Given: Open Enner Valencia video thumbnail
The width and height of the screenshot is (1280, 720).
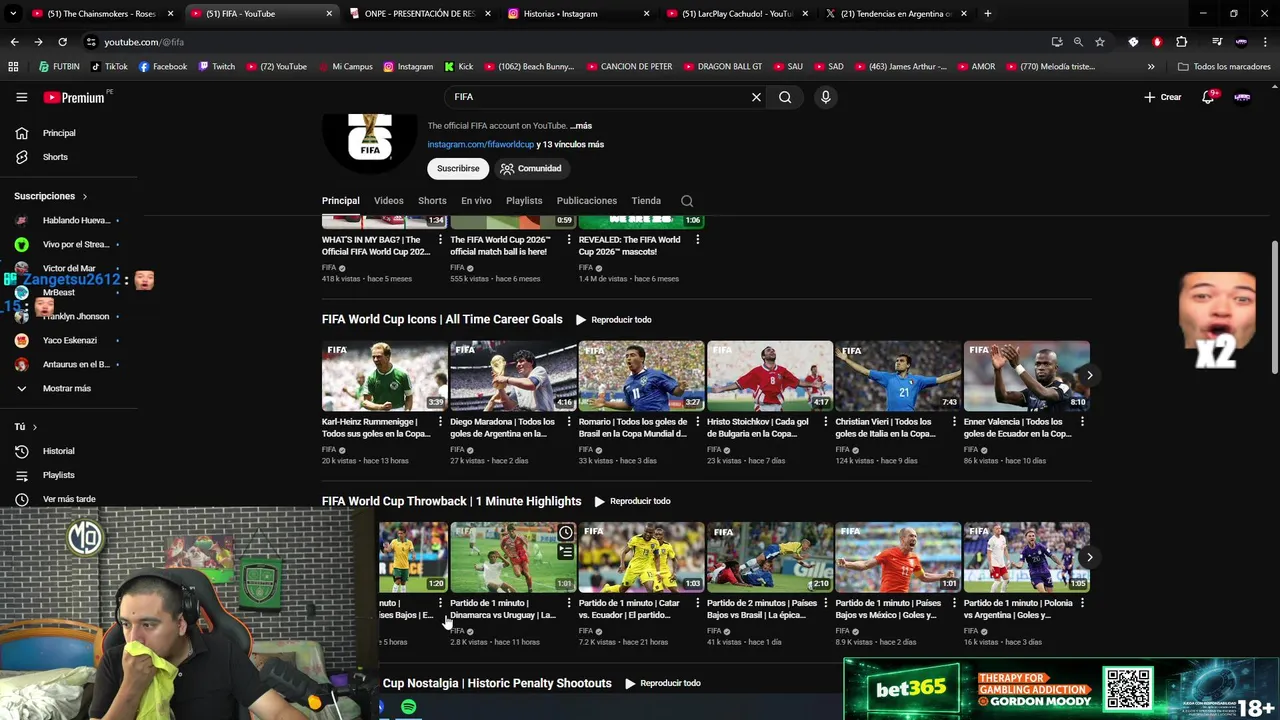Looking at the screenshot, I should click(x=1026, y=376).
